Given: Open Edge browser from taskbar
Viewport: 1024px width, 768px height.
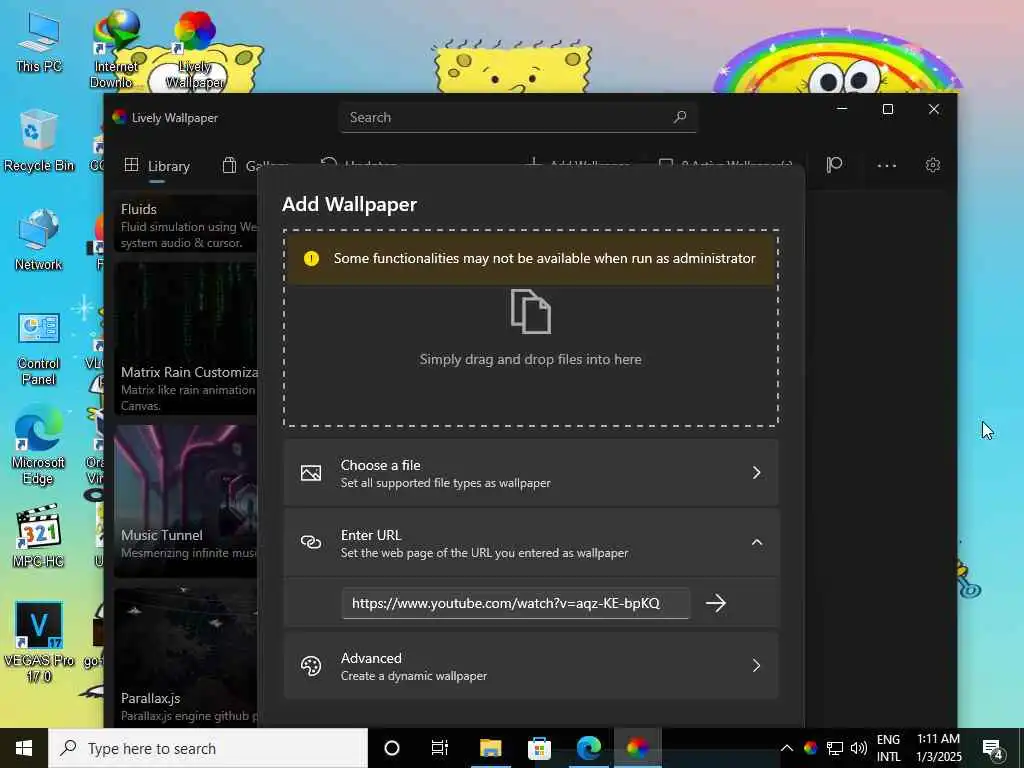Looking at the screenshot, I should (x=588, y=748).
